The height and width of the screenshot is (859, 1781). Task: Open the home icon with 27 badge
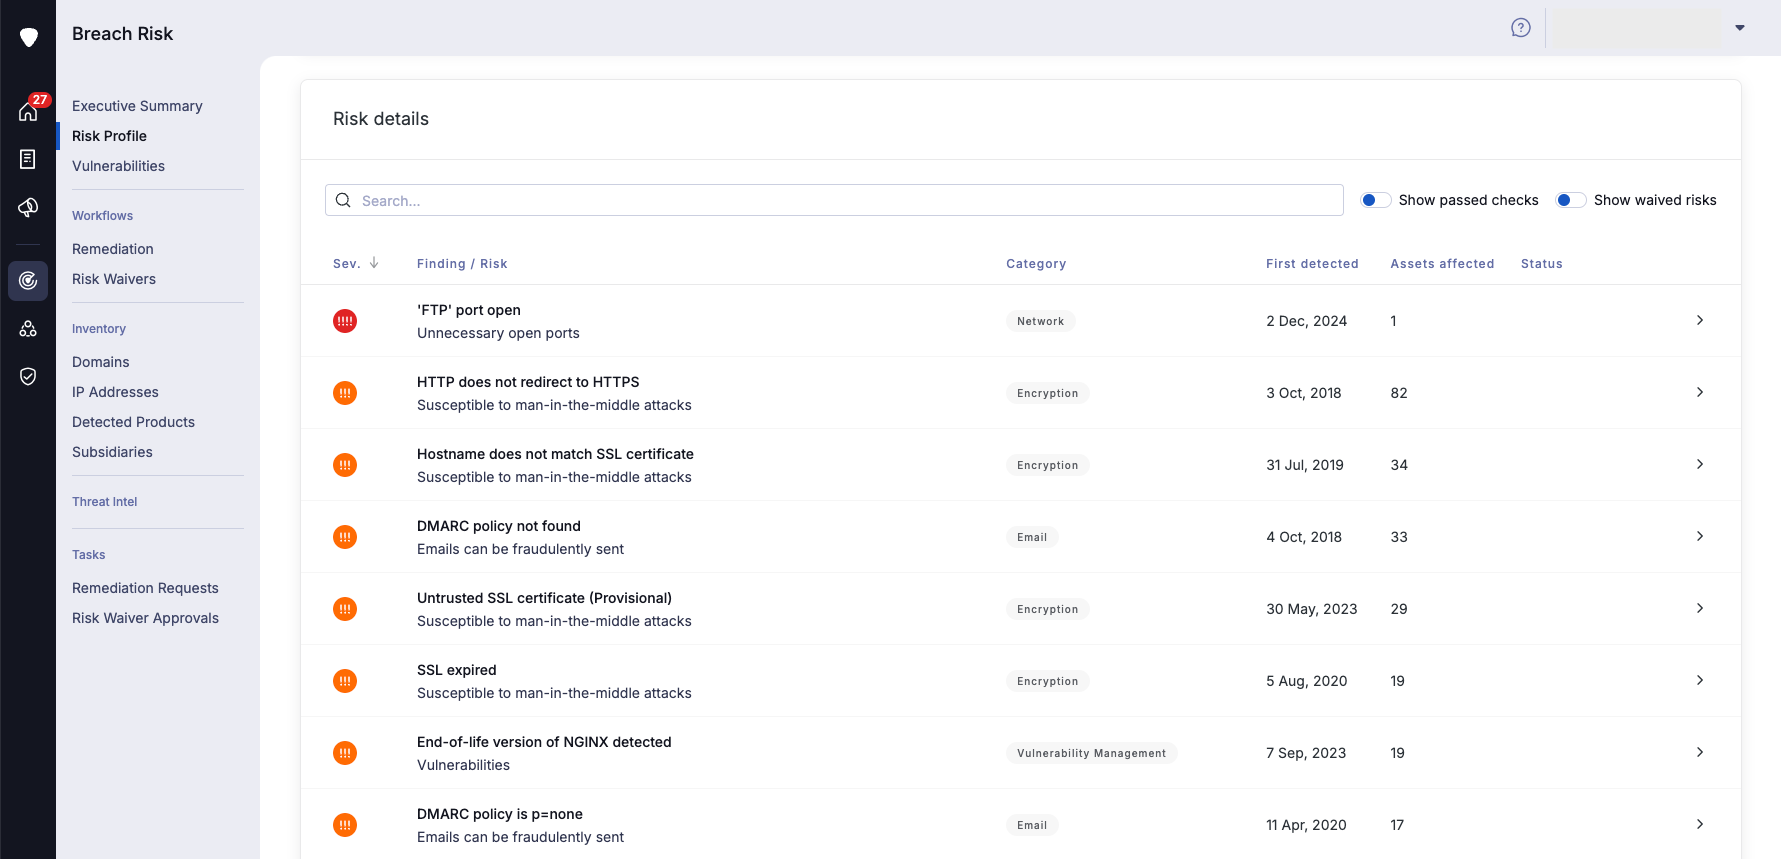28,111
